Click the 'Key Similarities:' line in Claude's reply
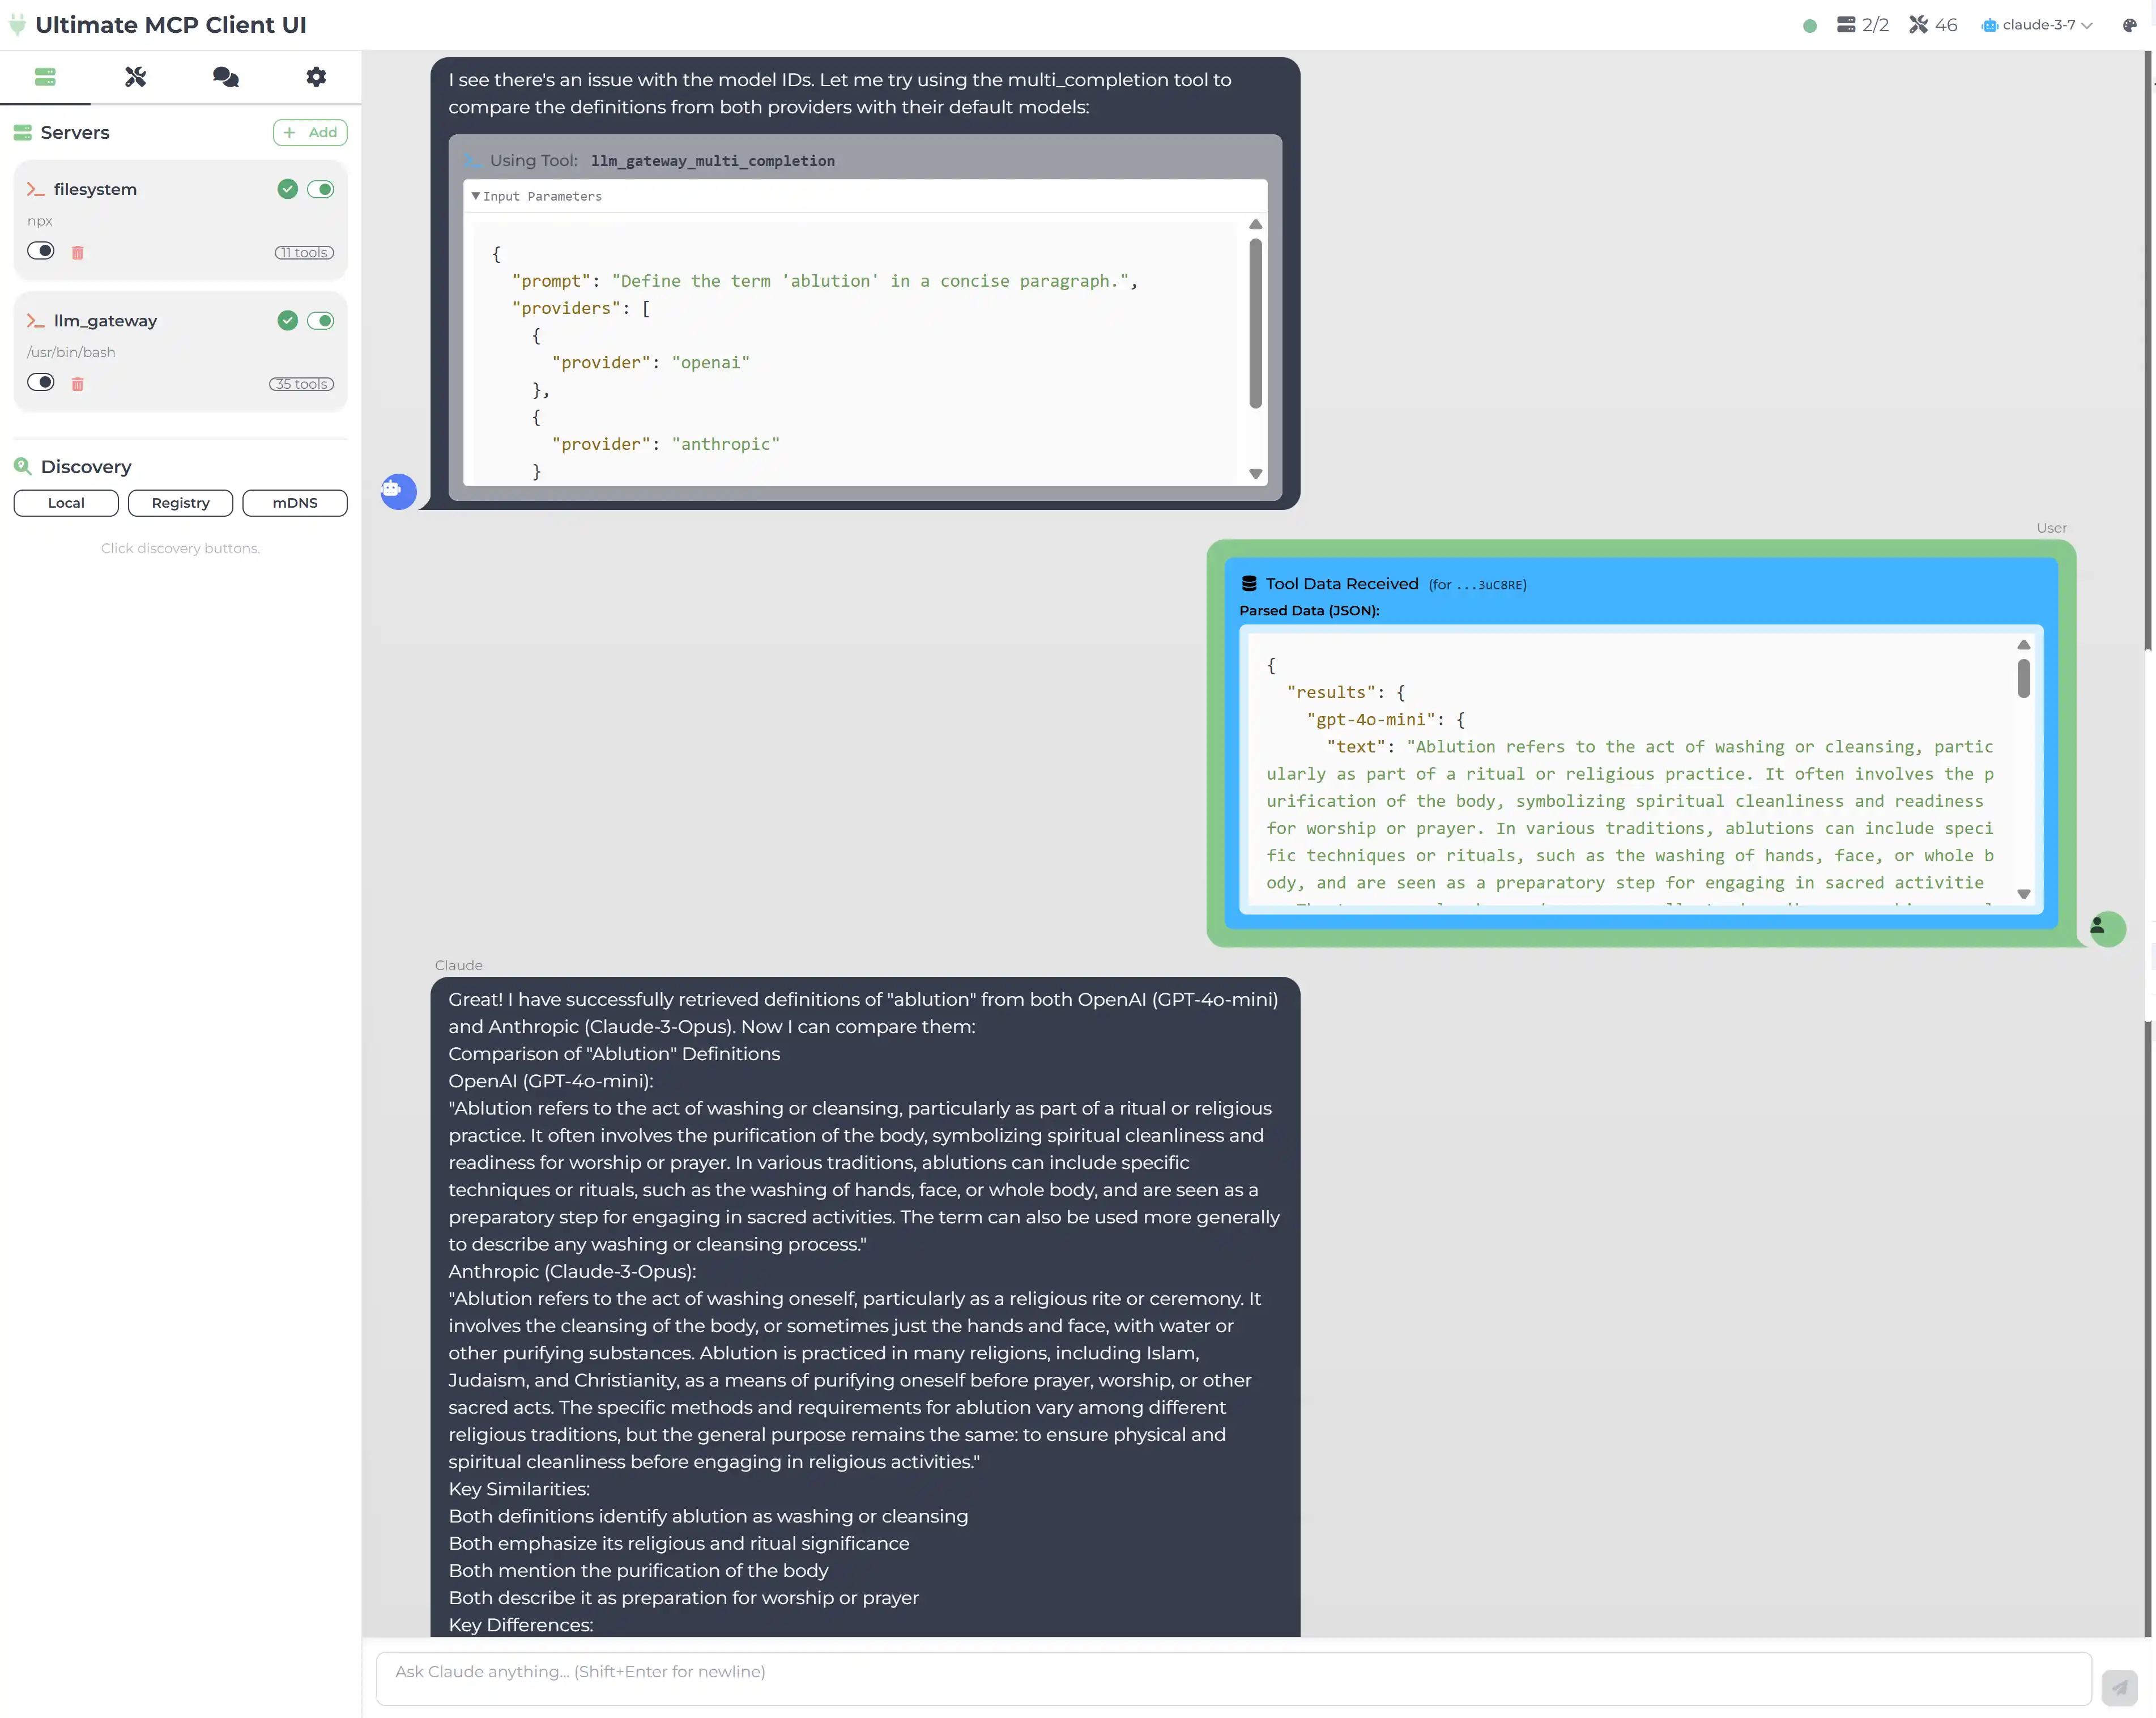The image size is (2156, 1718). tap(519, 1489)
